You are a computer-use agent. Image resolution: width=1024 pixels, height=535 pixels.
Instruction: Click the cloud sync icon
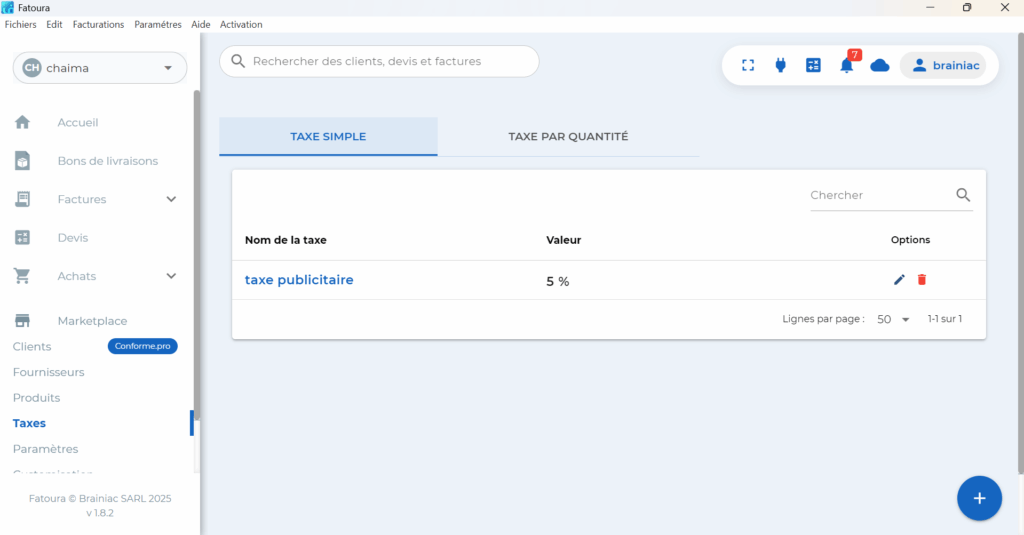[880, 65]
